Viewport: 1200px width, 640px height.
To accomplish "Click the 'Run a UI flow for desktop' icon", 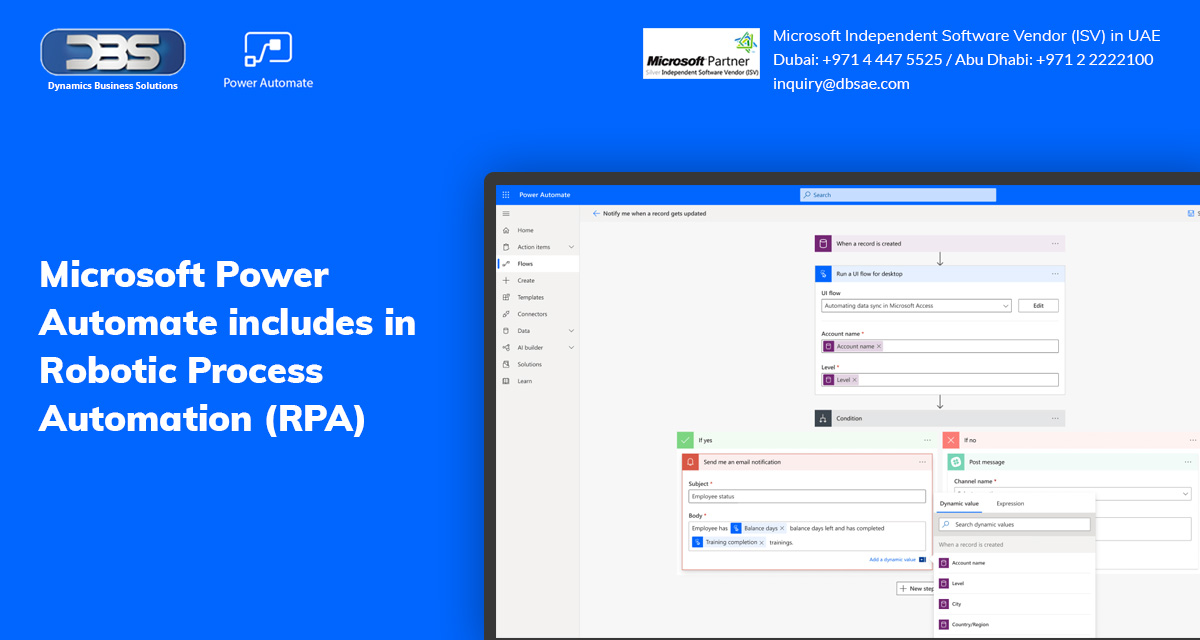I will point(823,273).
